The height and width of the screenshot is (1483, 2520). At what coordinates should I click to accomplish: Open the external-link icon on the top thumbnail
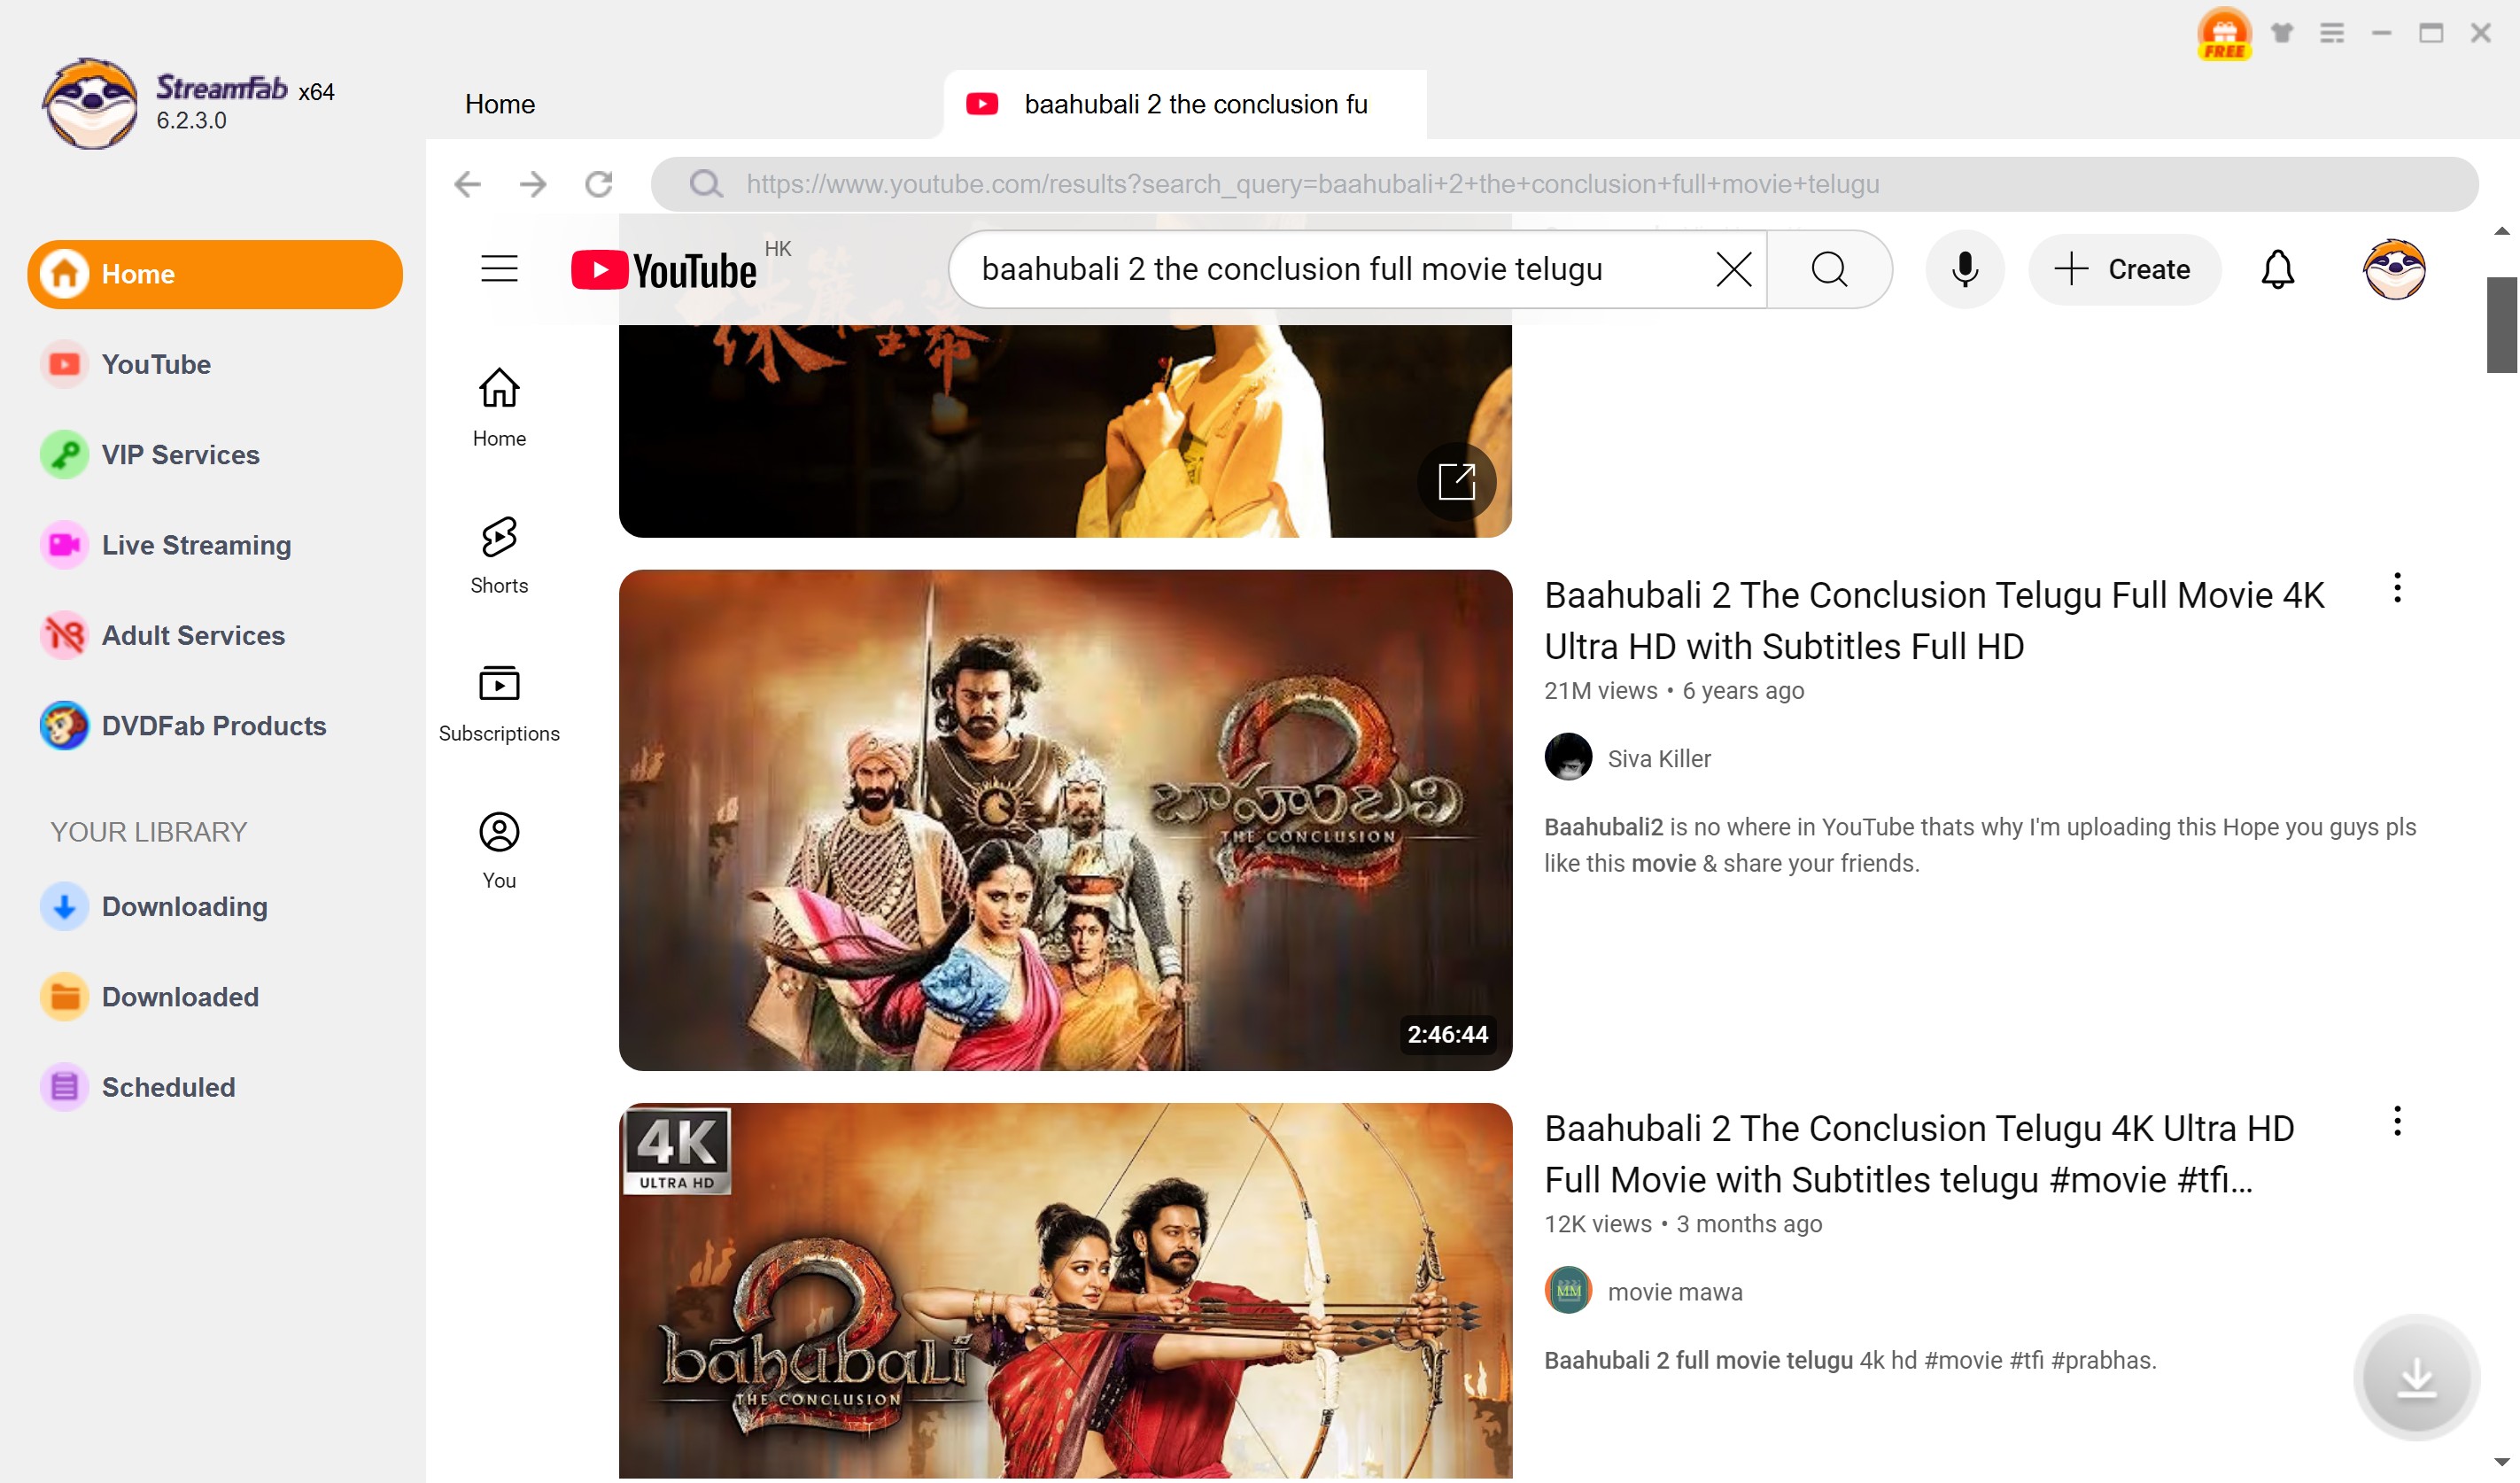coord(1456,481)
